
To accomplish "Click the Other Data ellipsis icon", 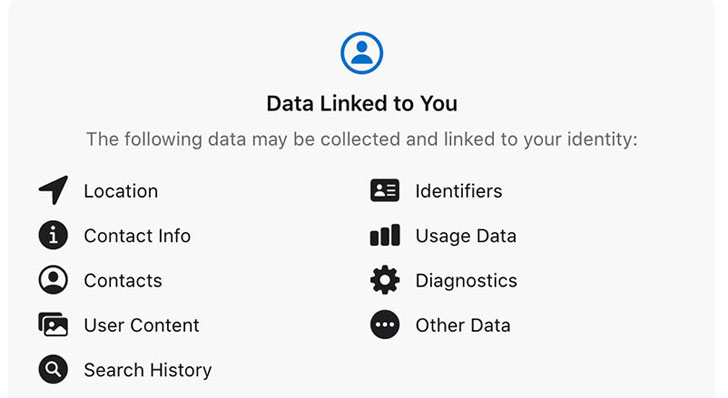I will 385,324.
